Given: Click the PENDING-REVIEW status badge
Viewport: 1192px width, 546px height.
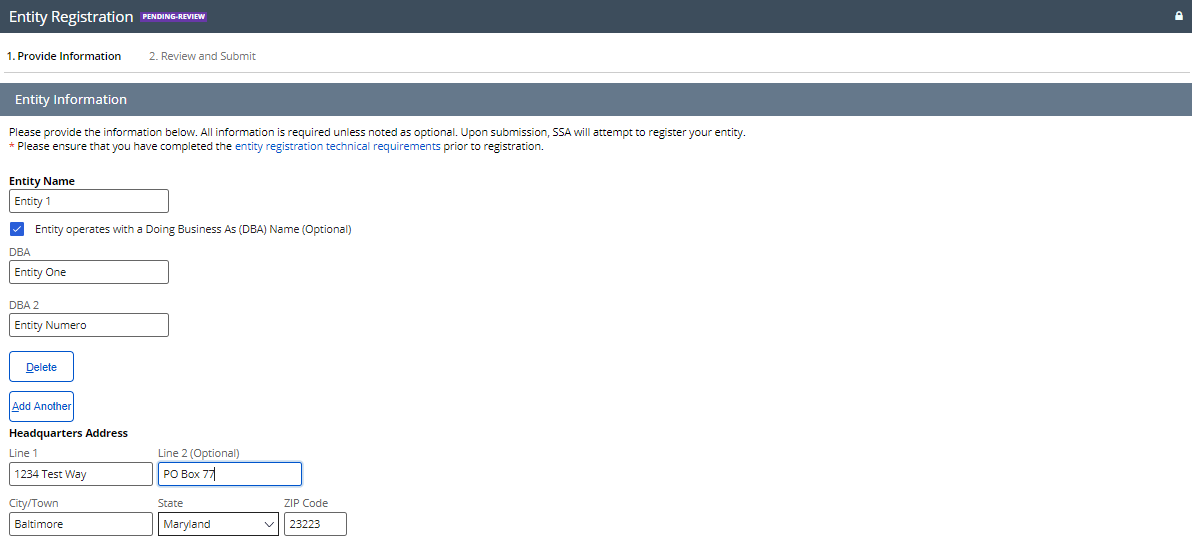Looking at the screenshot, I should [174, 17].
